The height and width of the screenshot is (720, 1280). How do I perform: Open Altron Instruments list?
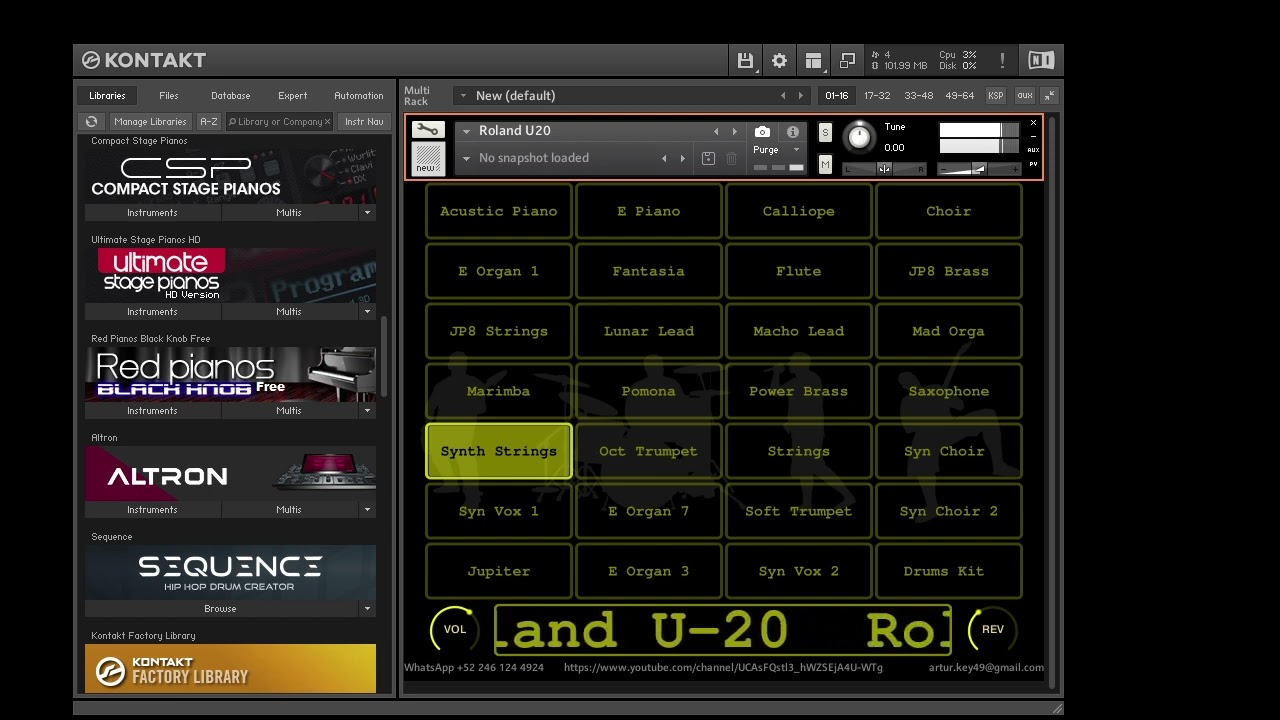[153, 510]
